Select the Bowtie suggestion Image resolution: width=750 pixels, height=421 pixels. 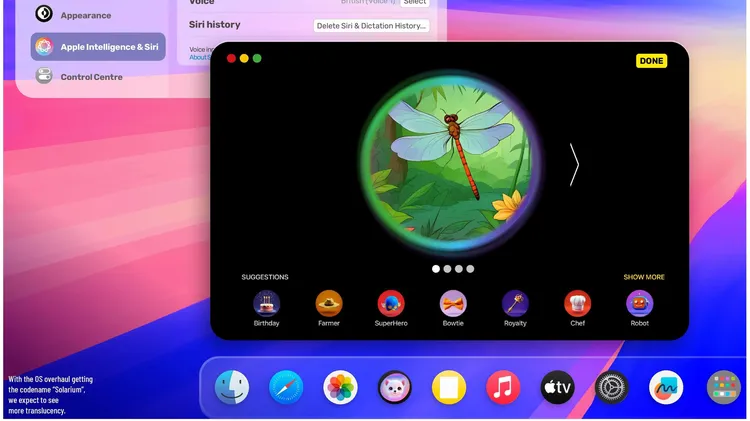tap(453, 303)
